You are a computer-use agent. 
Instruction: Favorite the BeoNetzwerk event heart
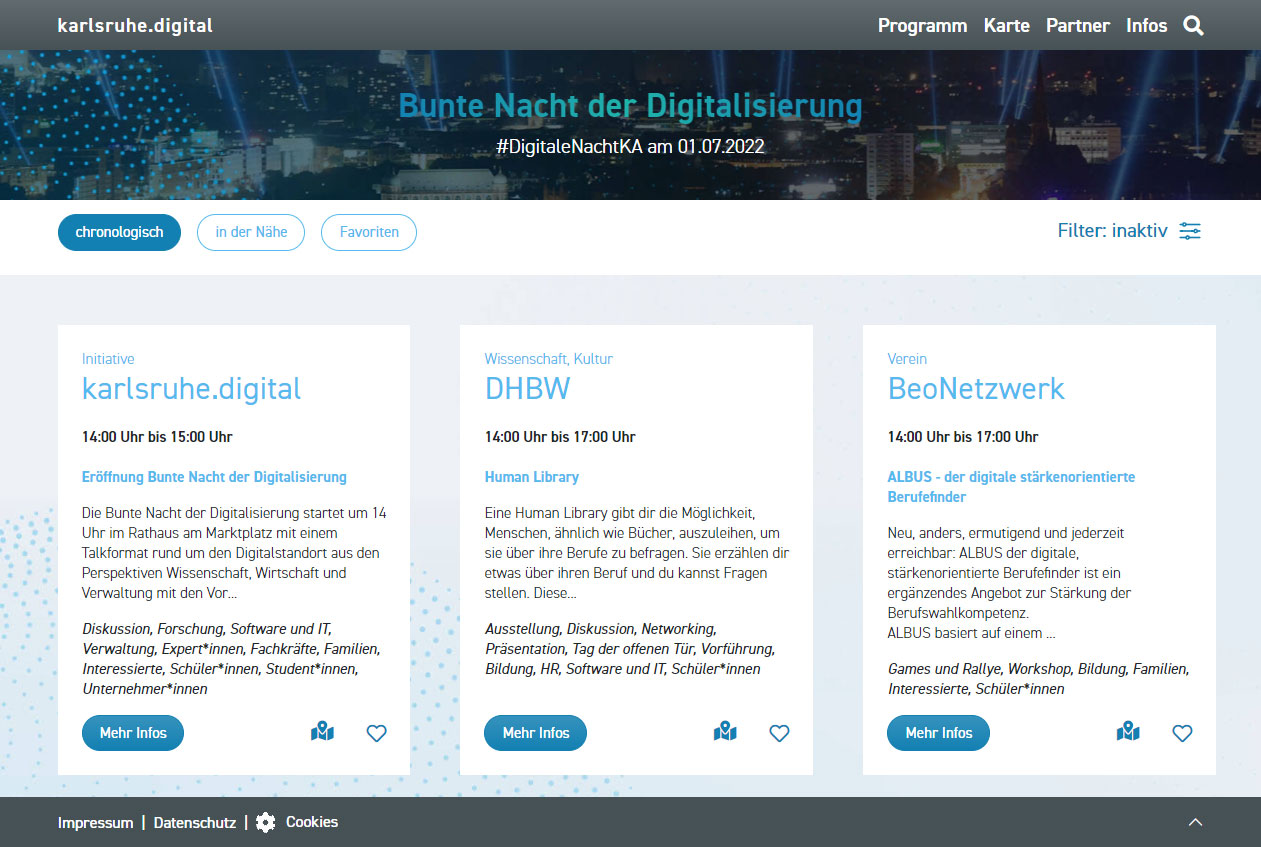coord(1182,733)
